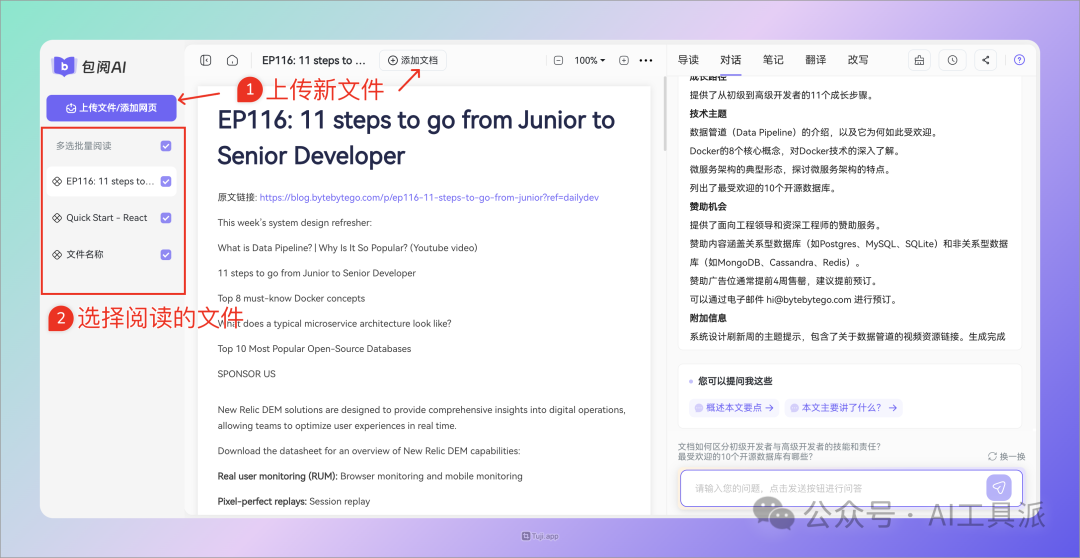Toggle the sidebar collapse icon
Screen dimensions: 1080x558
[206, 60]
